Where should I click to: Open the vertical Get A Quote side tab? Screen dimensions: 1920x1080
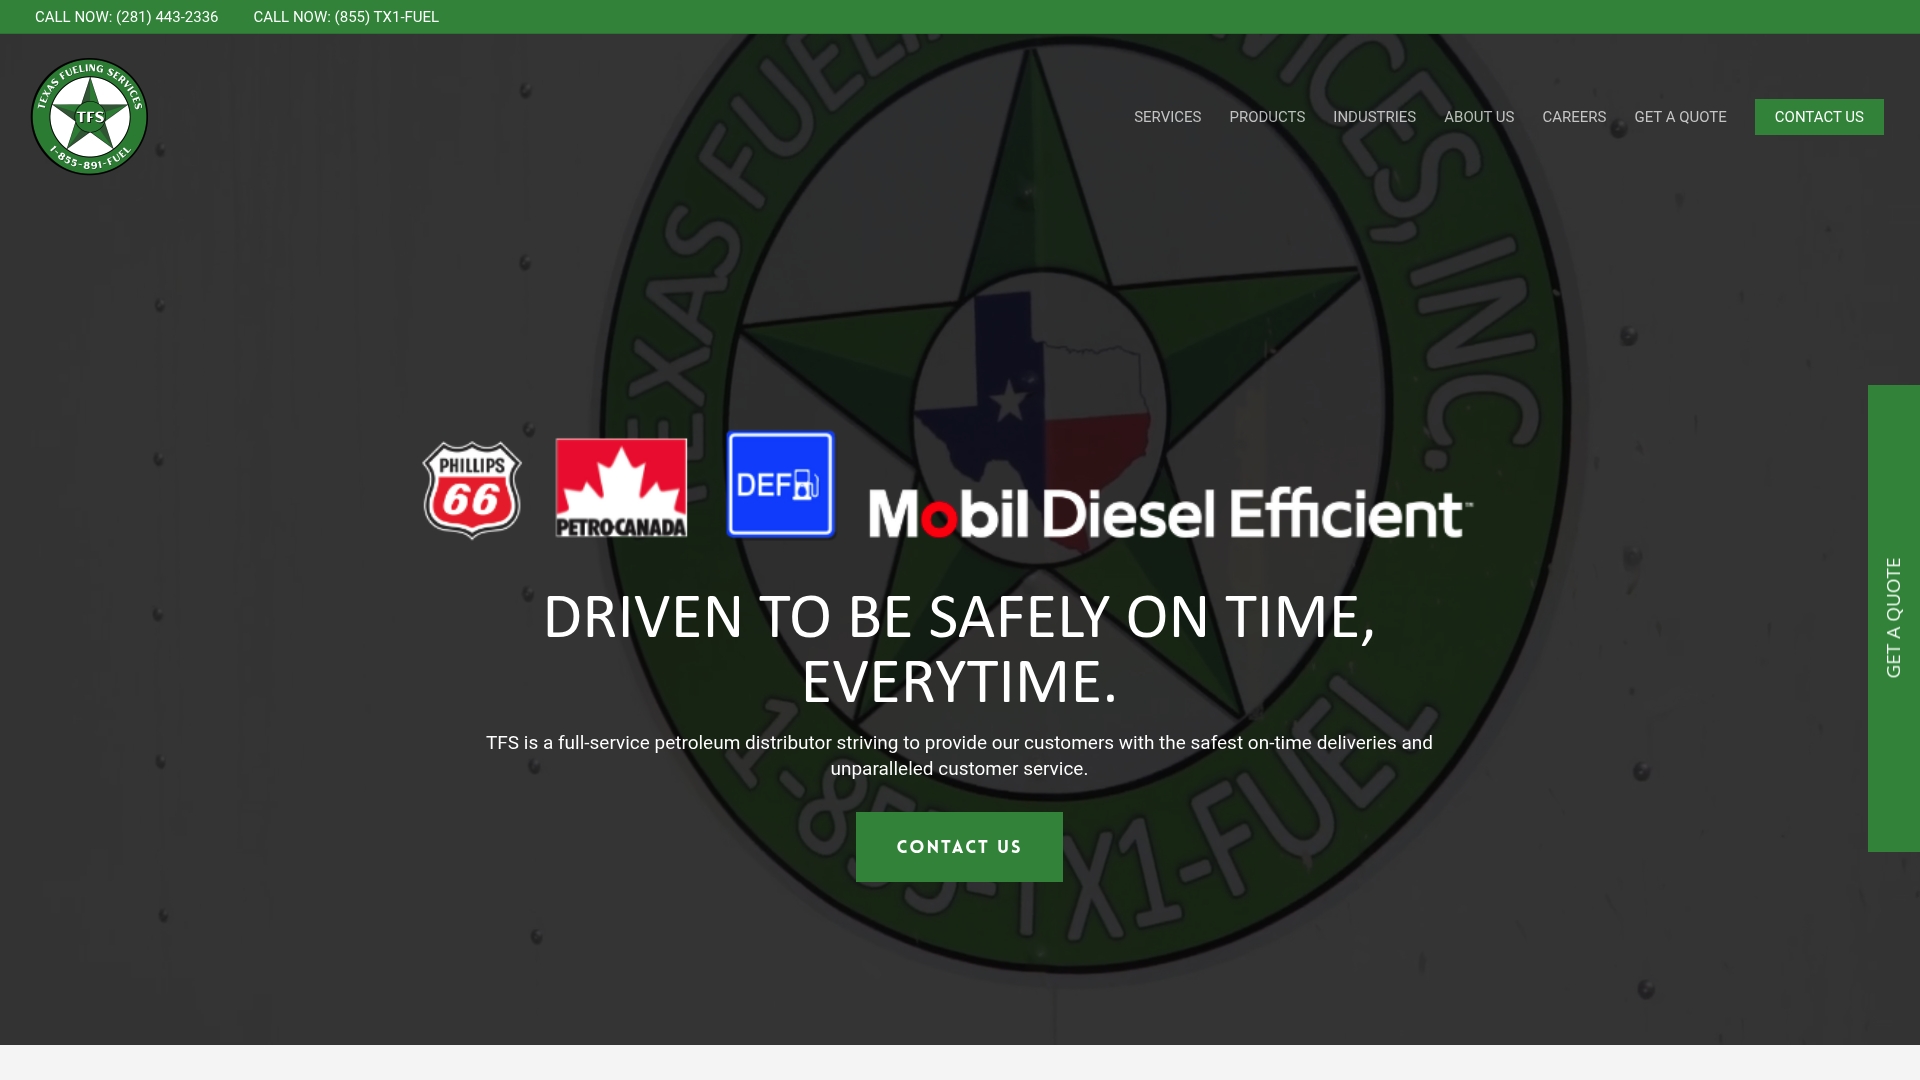(1894, 618)
